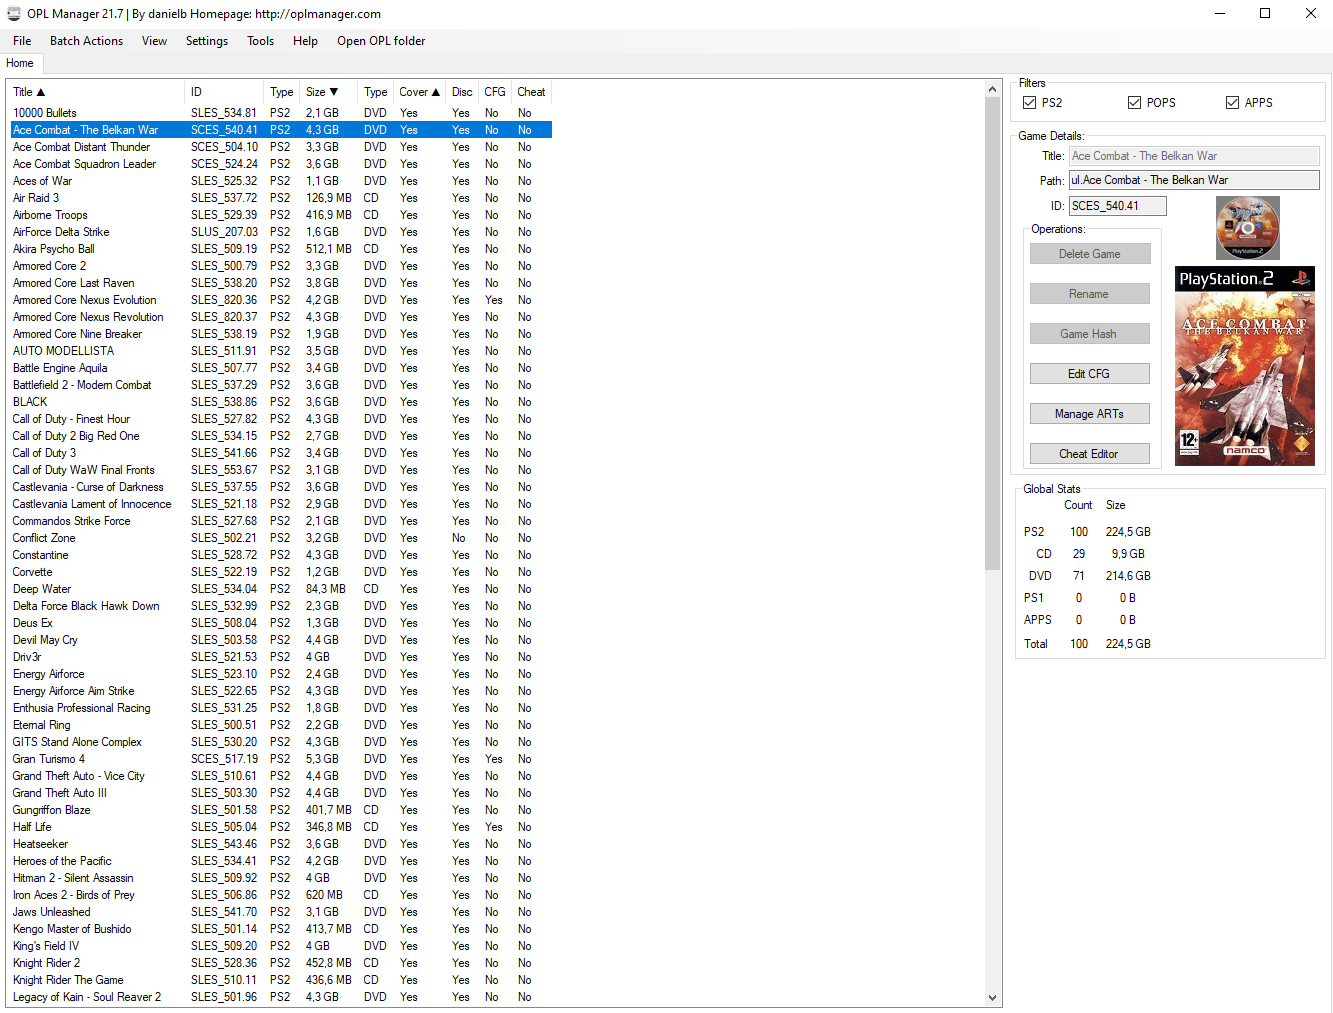Sort the list by Title column
Viewport: 1333px width, 1013px height.
tap(96, 92)
